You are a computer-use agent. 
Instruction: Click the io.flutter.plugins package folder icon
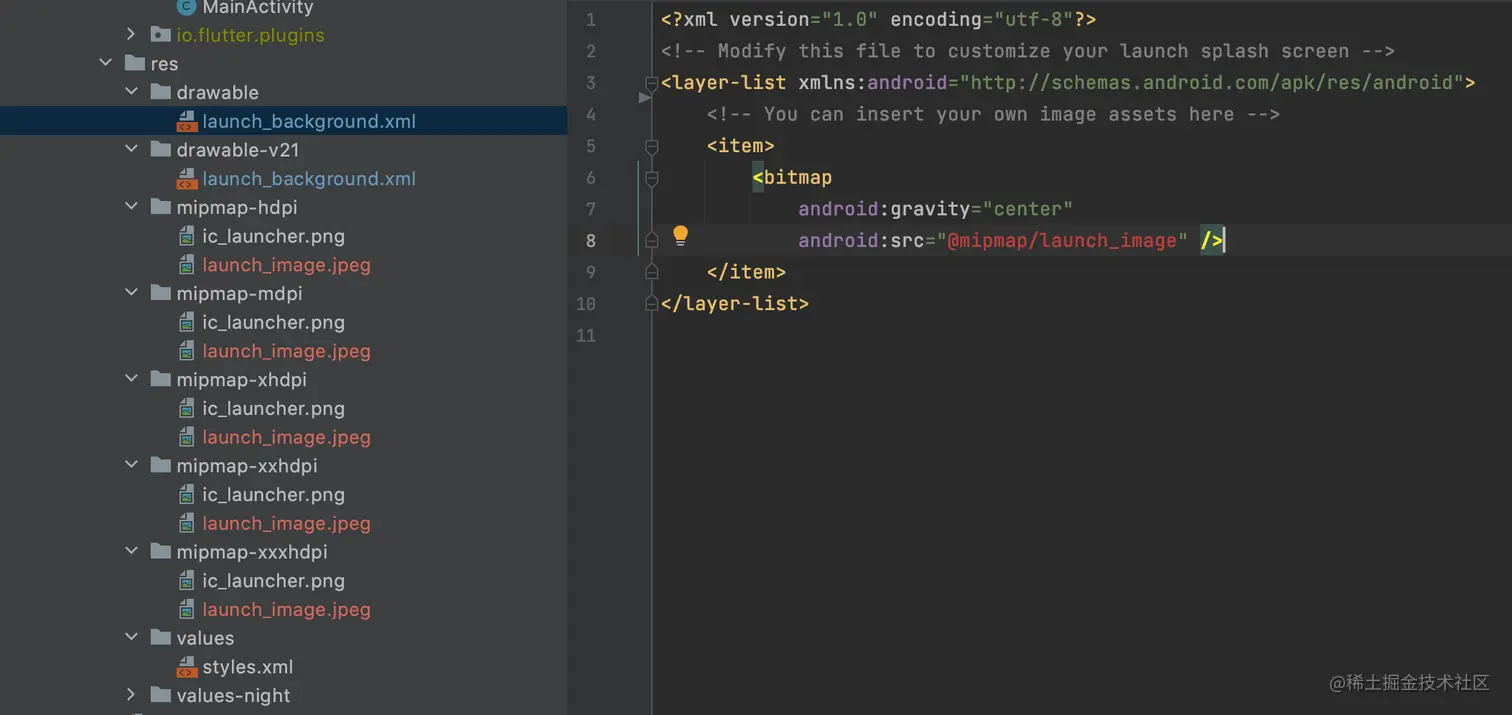160,35
